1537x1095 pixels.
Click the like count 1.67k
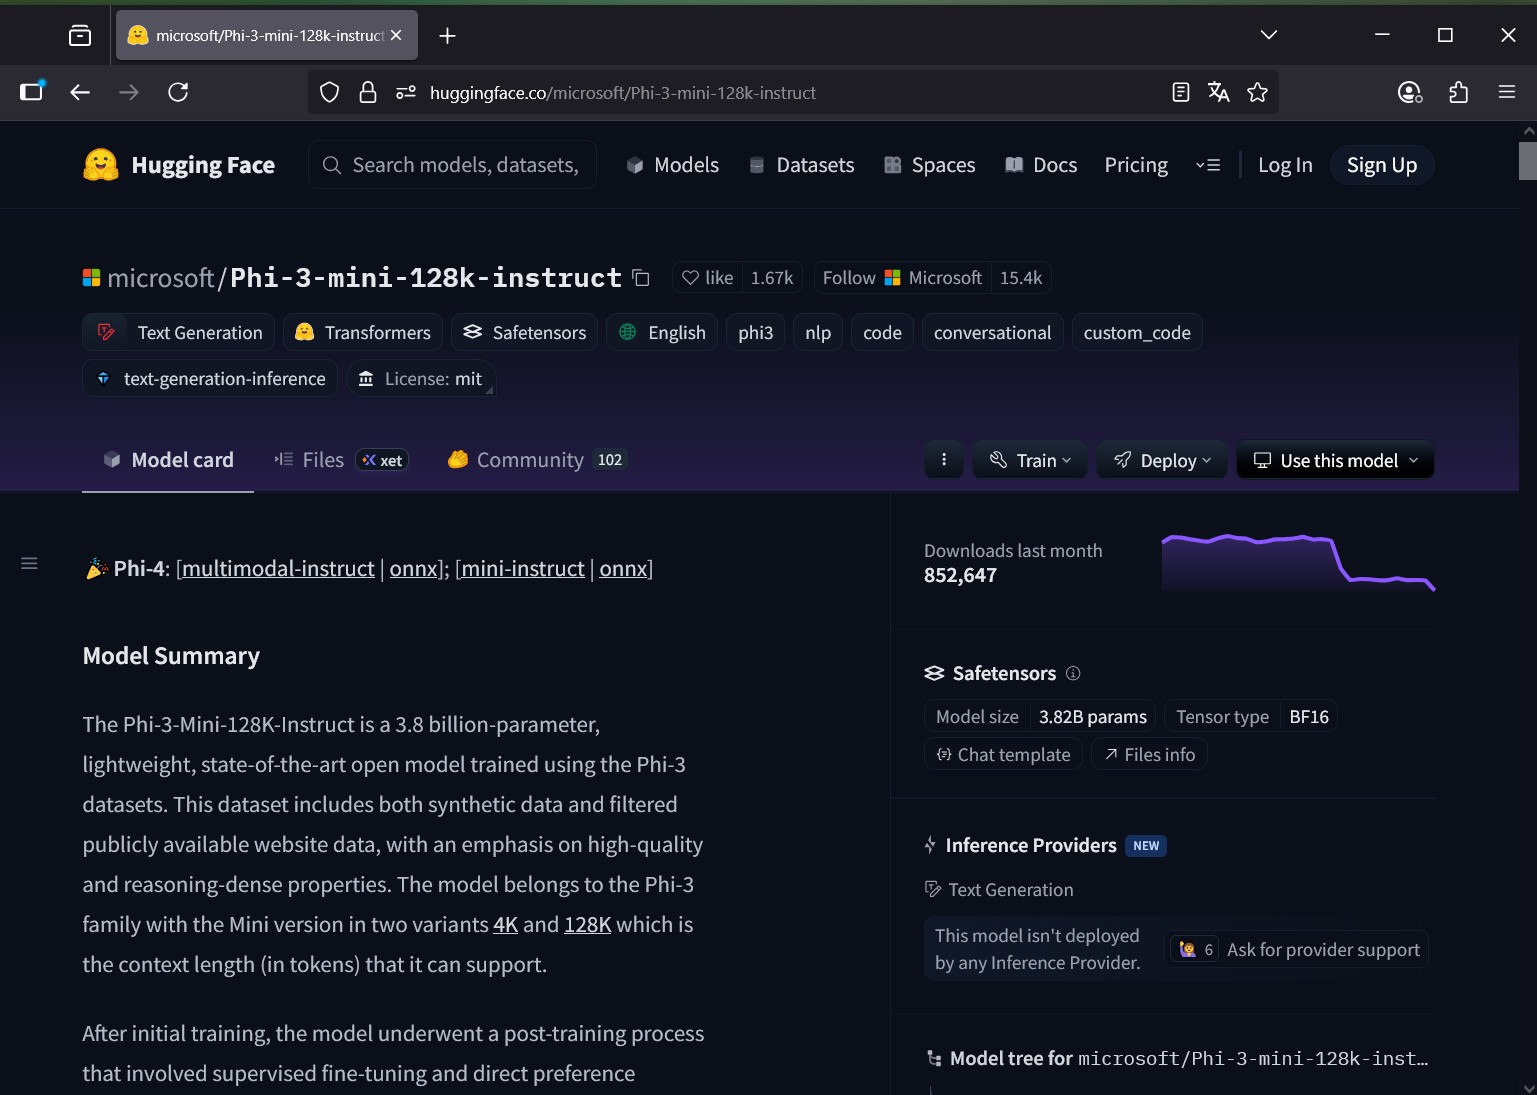click(772, 278)
